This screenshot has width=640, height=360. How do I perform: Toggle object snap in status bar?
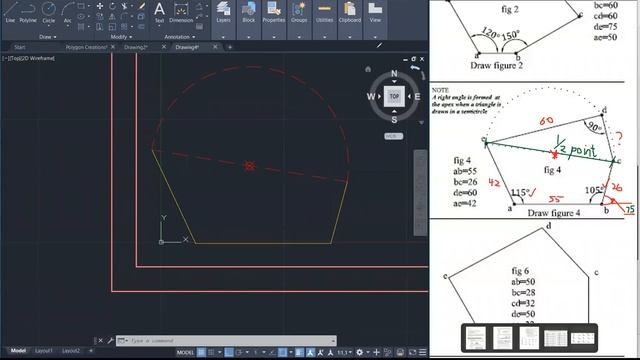pos(282,352)
